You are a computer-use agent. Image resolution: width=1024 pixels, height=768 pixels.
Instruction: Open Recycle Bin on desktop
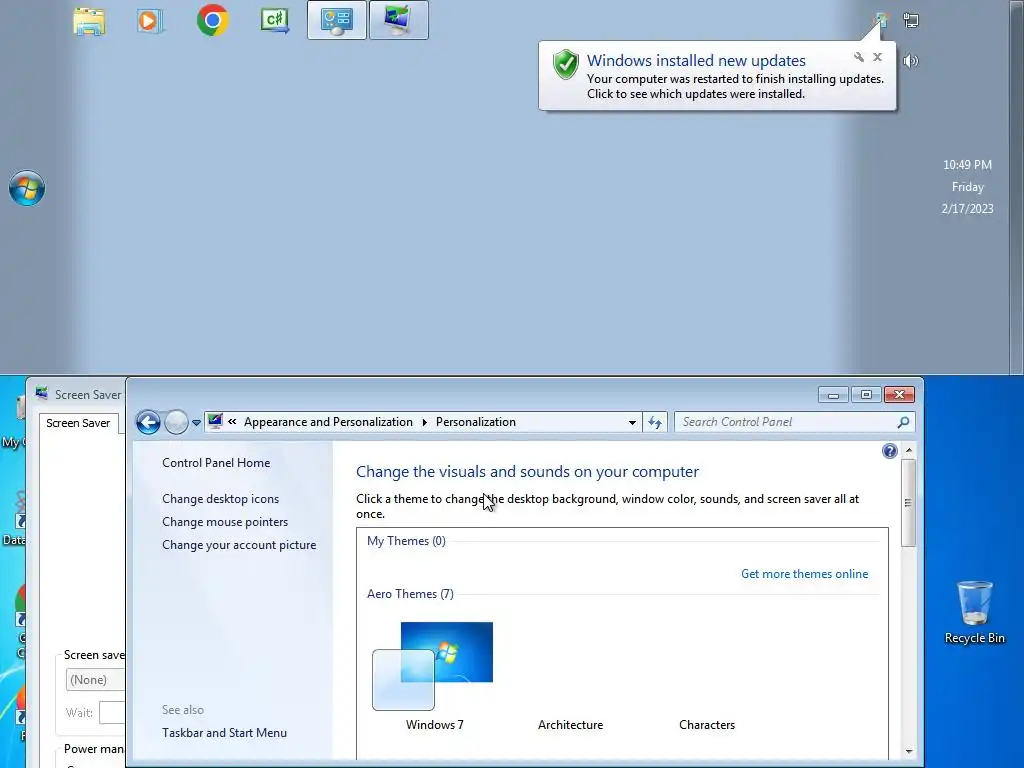974,613
